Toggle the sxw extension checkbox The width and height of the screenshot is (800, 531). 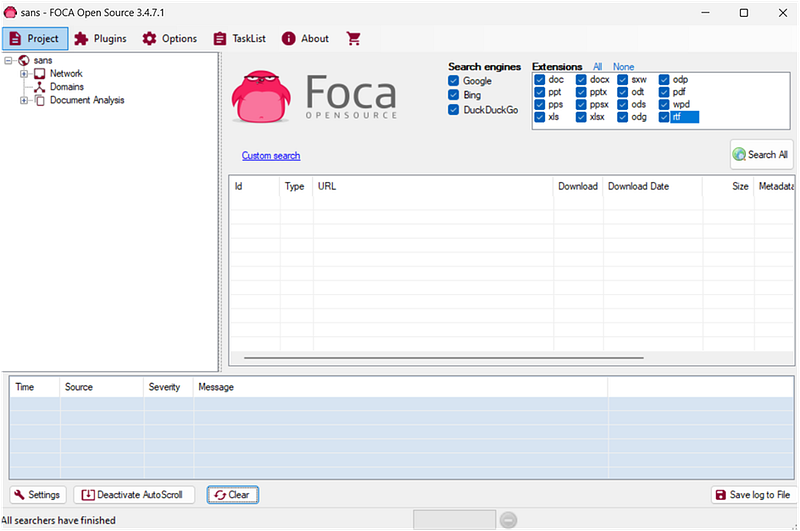(622, 80)
